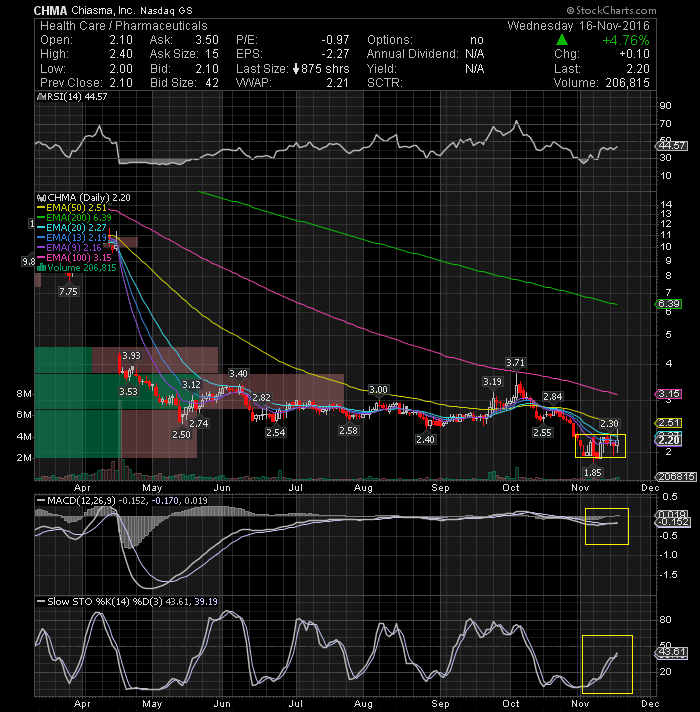Click the 44.57 RSI value tag on right axis
Viewport: 700px width, 712px height.
tap(671, 146)
